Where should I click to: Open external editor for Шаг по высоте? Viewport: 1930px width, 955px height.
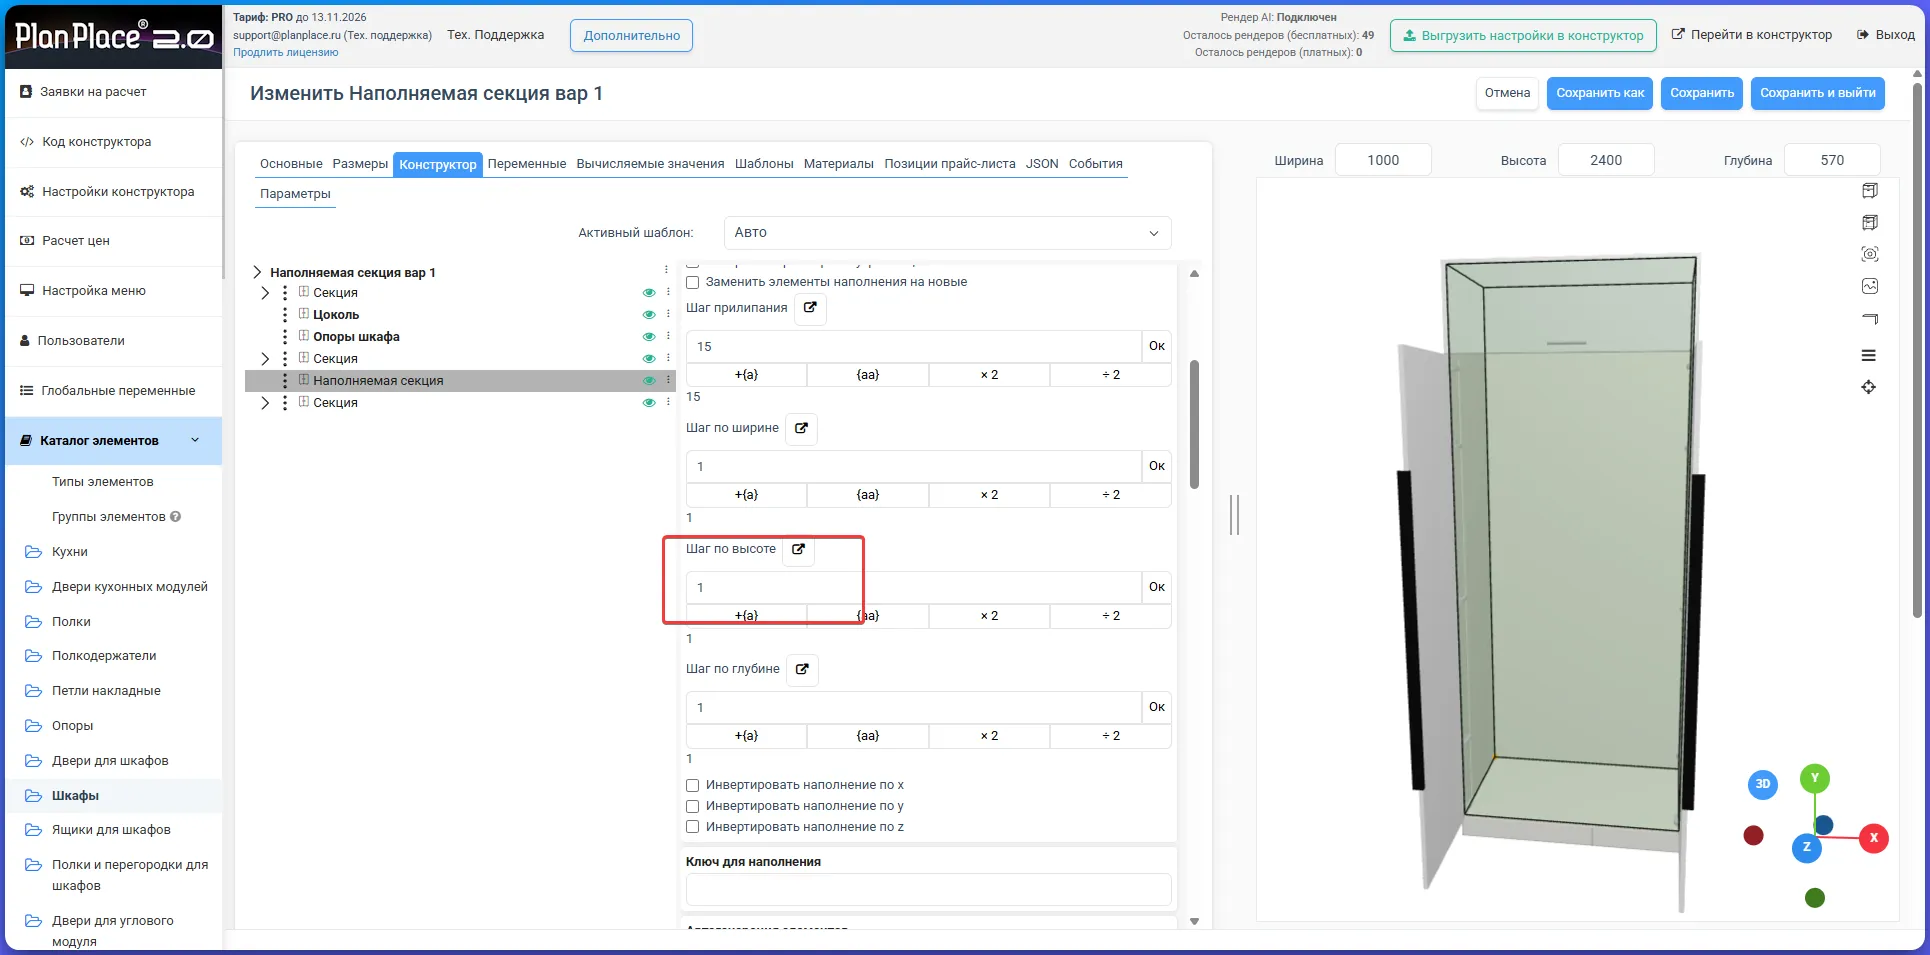coord(798,549)
